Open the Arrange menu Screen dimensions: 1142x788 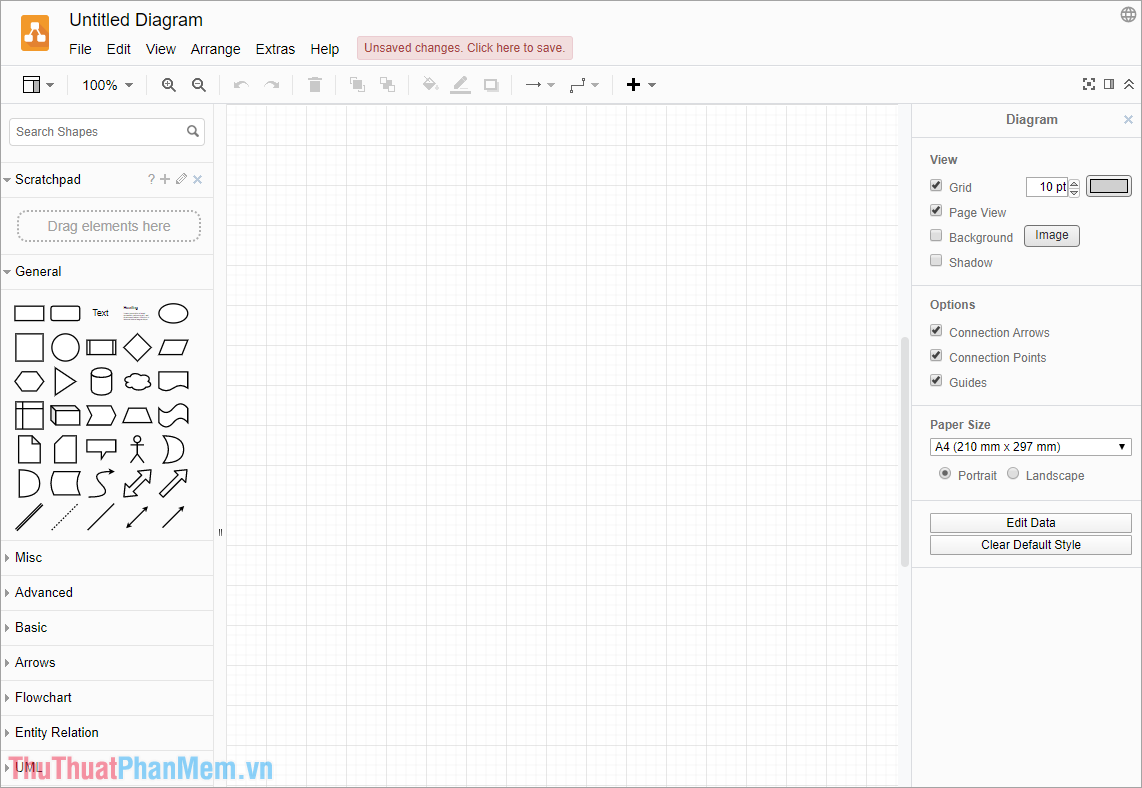(215, 48)
